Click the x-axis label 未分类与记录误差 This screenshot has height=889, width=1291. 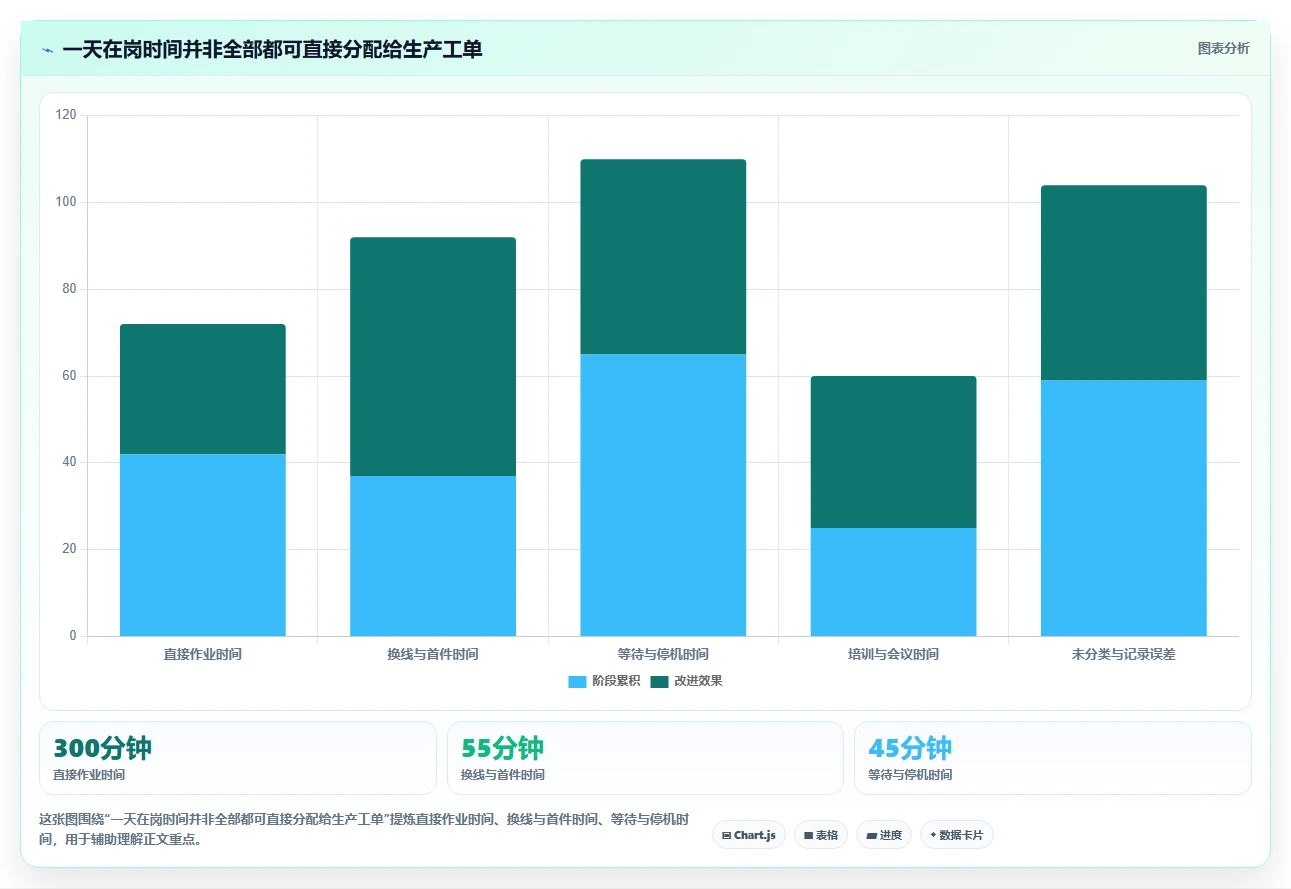click(x=1124, y=654)
